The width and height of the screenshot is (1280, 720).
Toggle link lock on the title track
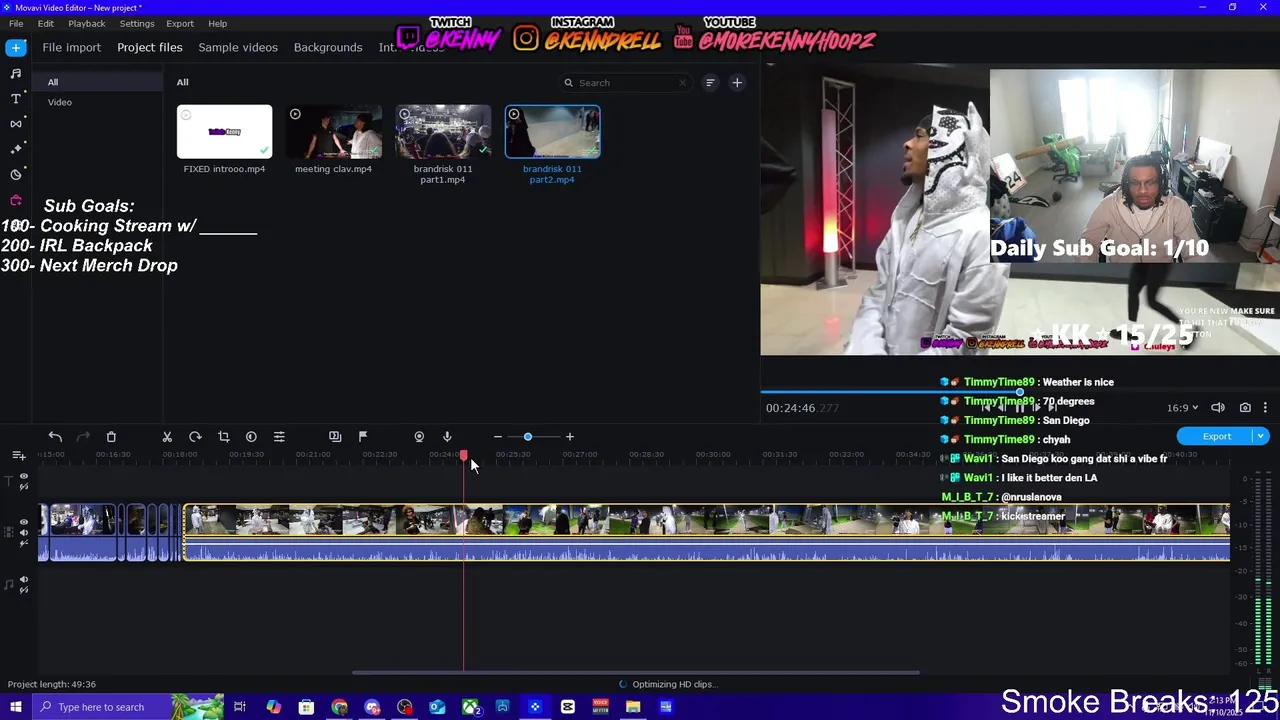pos(24,488)
